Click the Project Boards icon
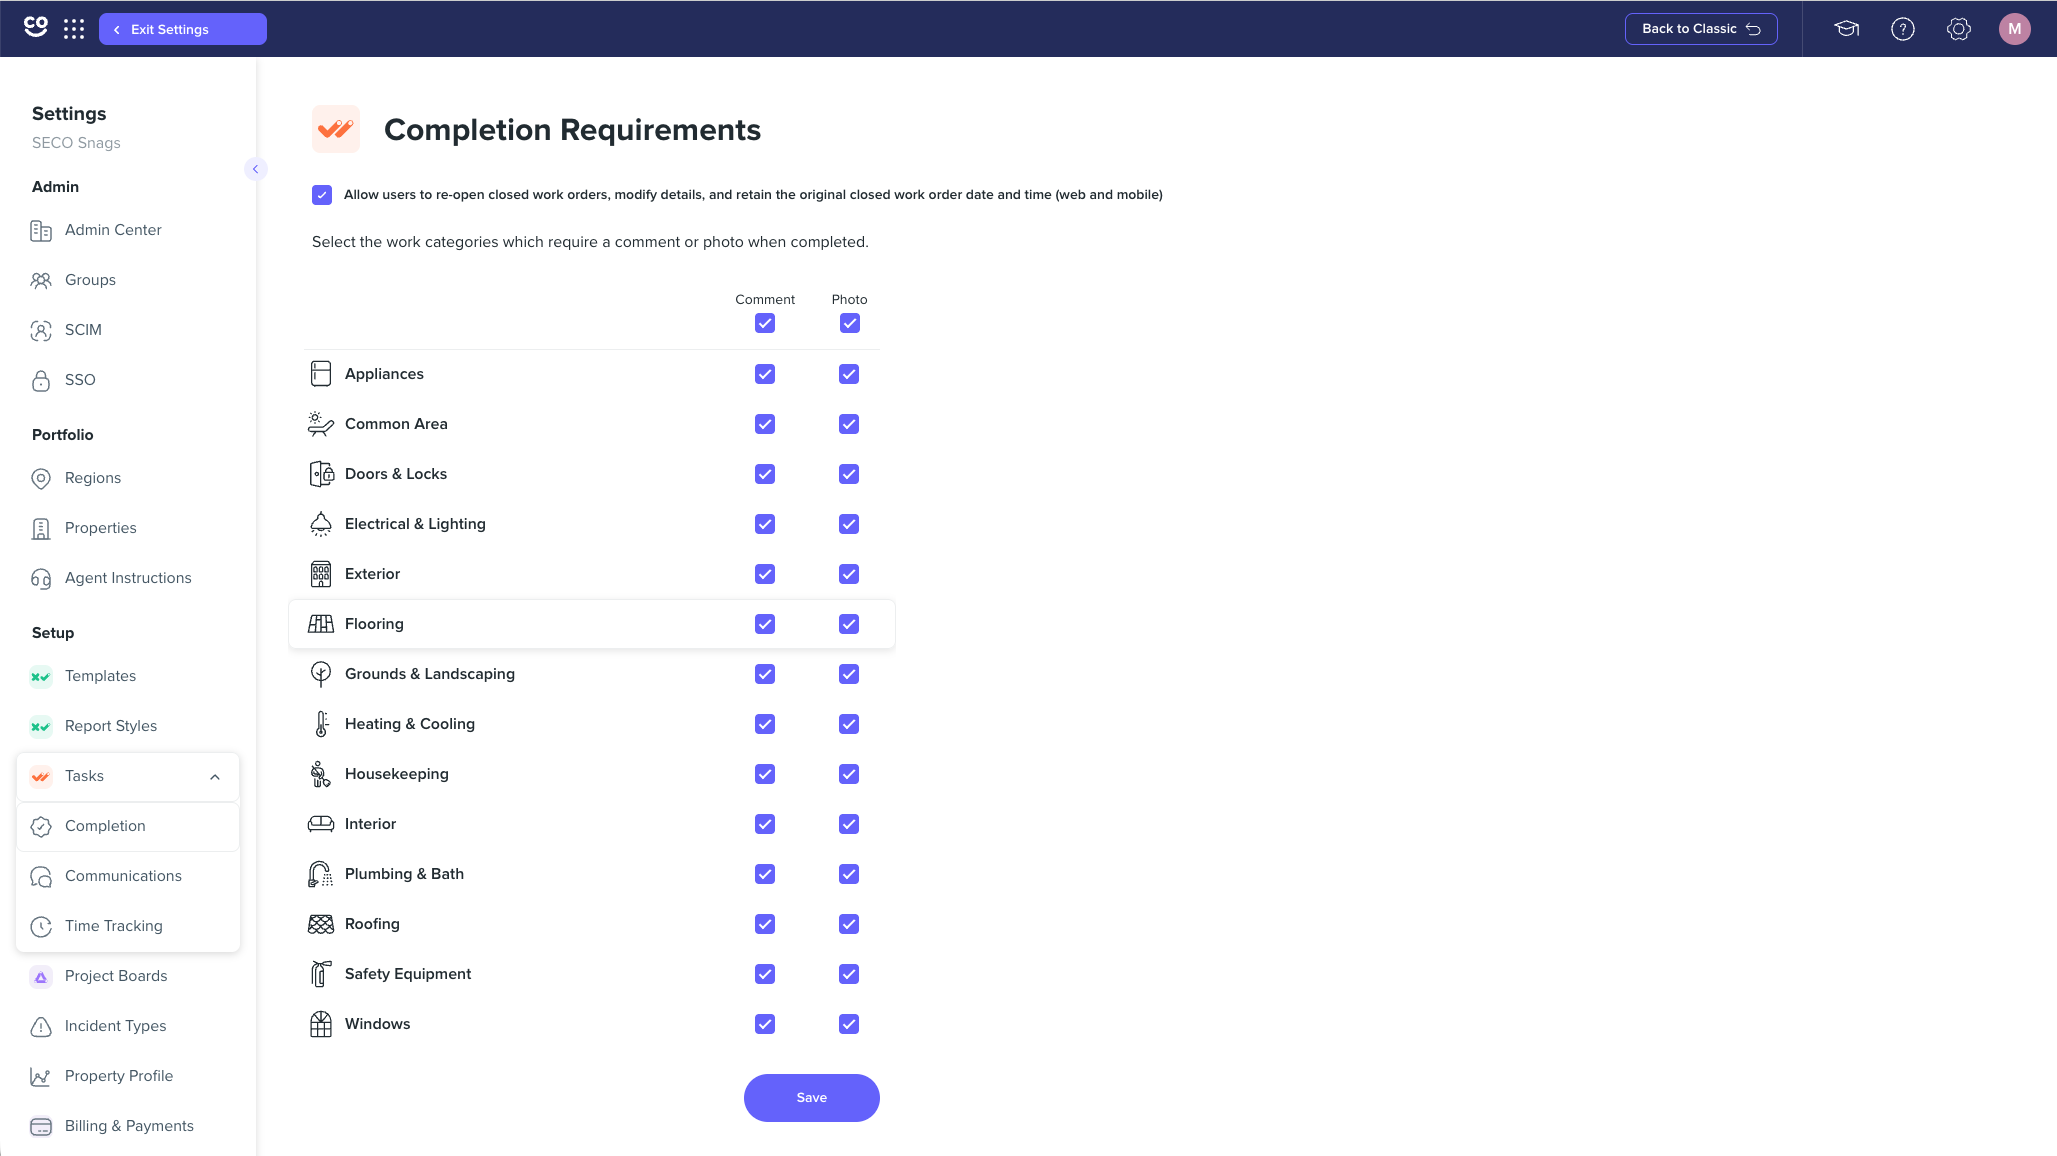This screenshot has width=2057, height=1156. tap(41, 977)
